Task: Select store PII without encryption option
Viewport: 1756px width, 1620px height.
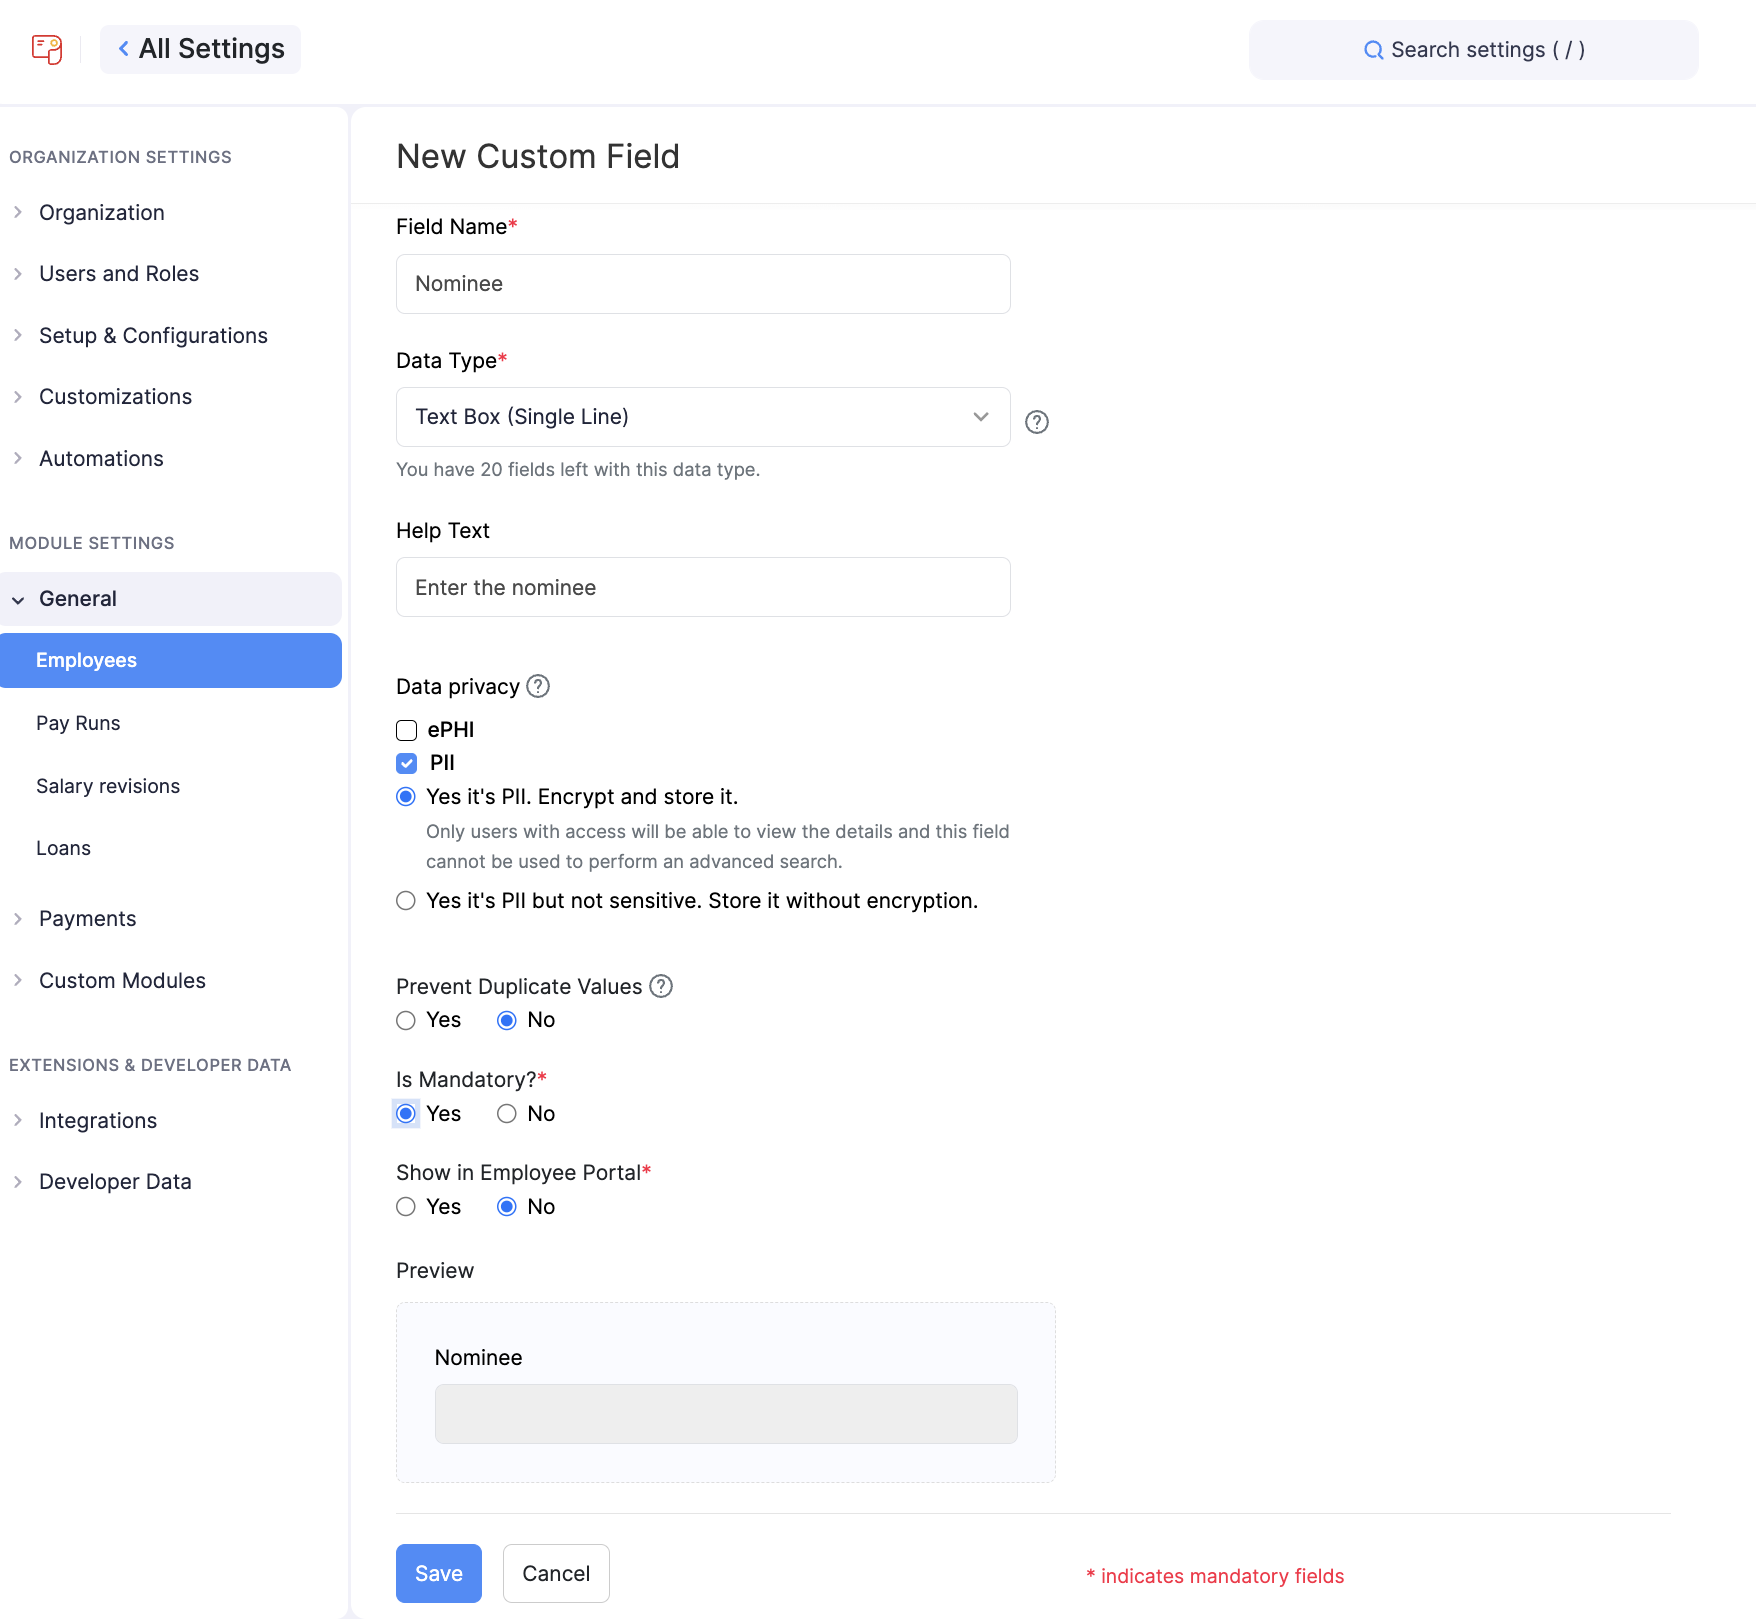Action: pos(405,900)
